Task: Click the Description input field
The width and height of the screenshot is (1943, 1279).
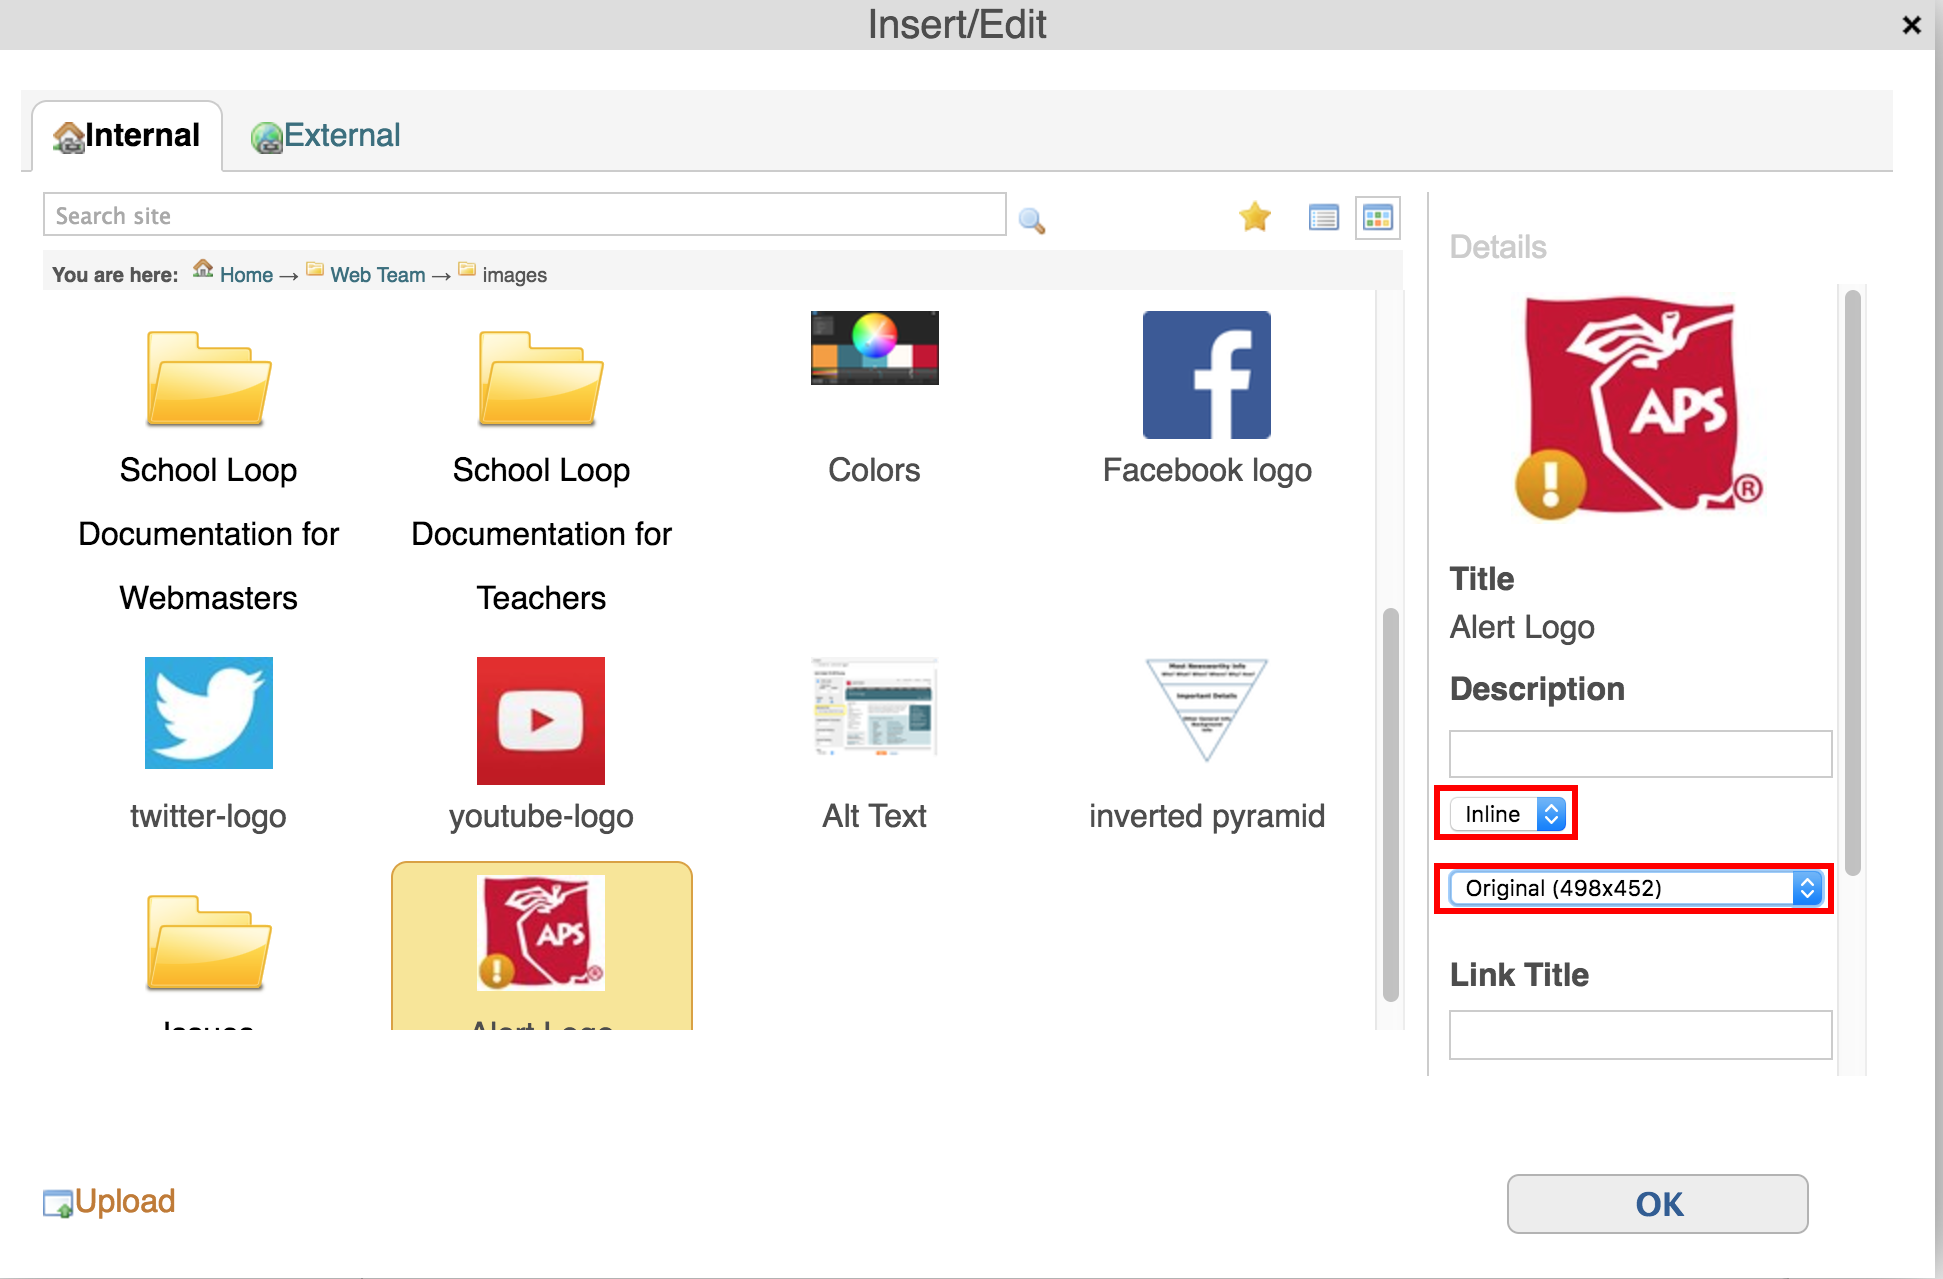Action: click(1640, 754)
